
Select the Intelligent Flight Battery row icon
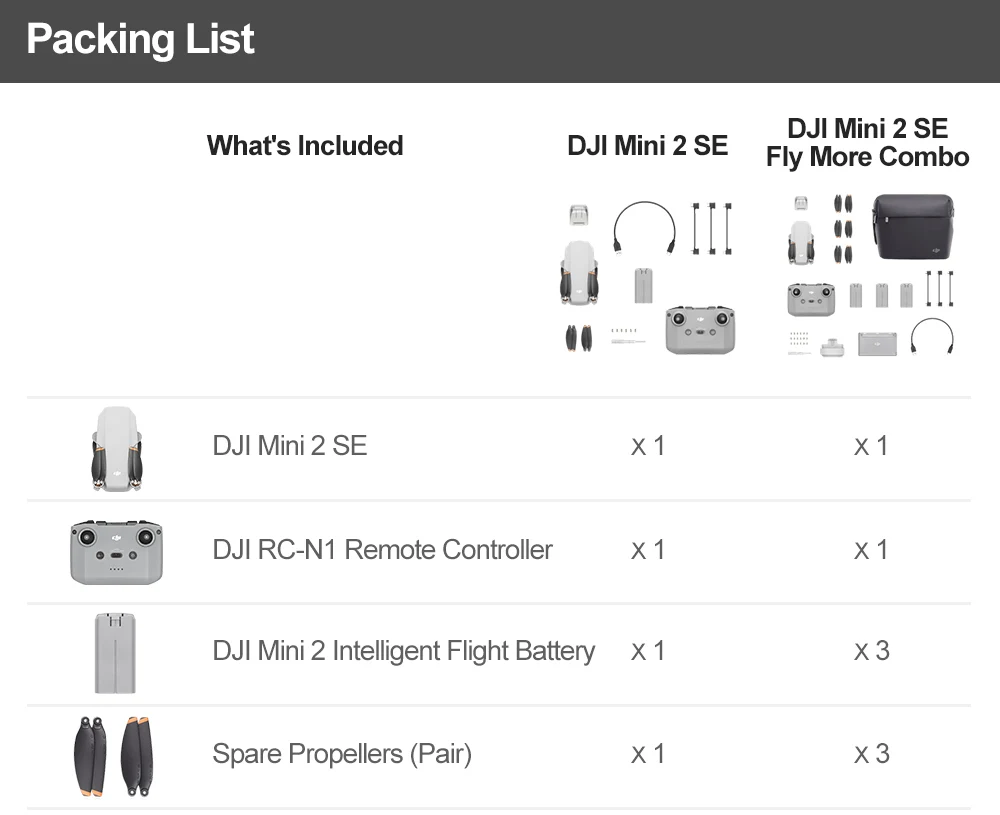(116, 653)
